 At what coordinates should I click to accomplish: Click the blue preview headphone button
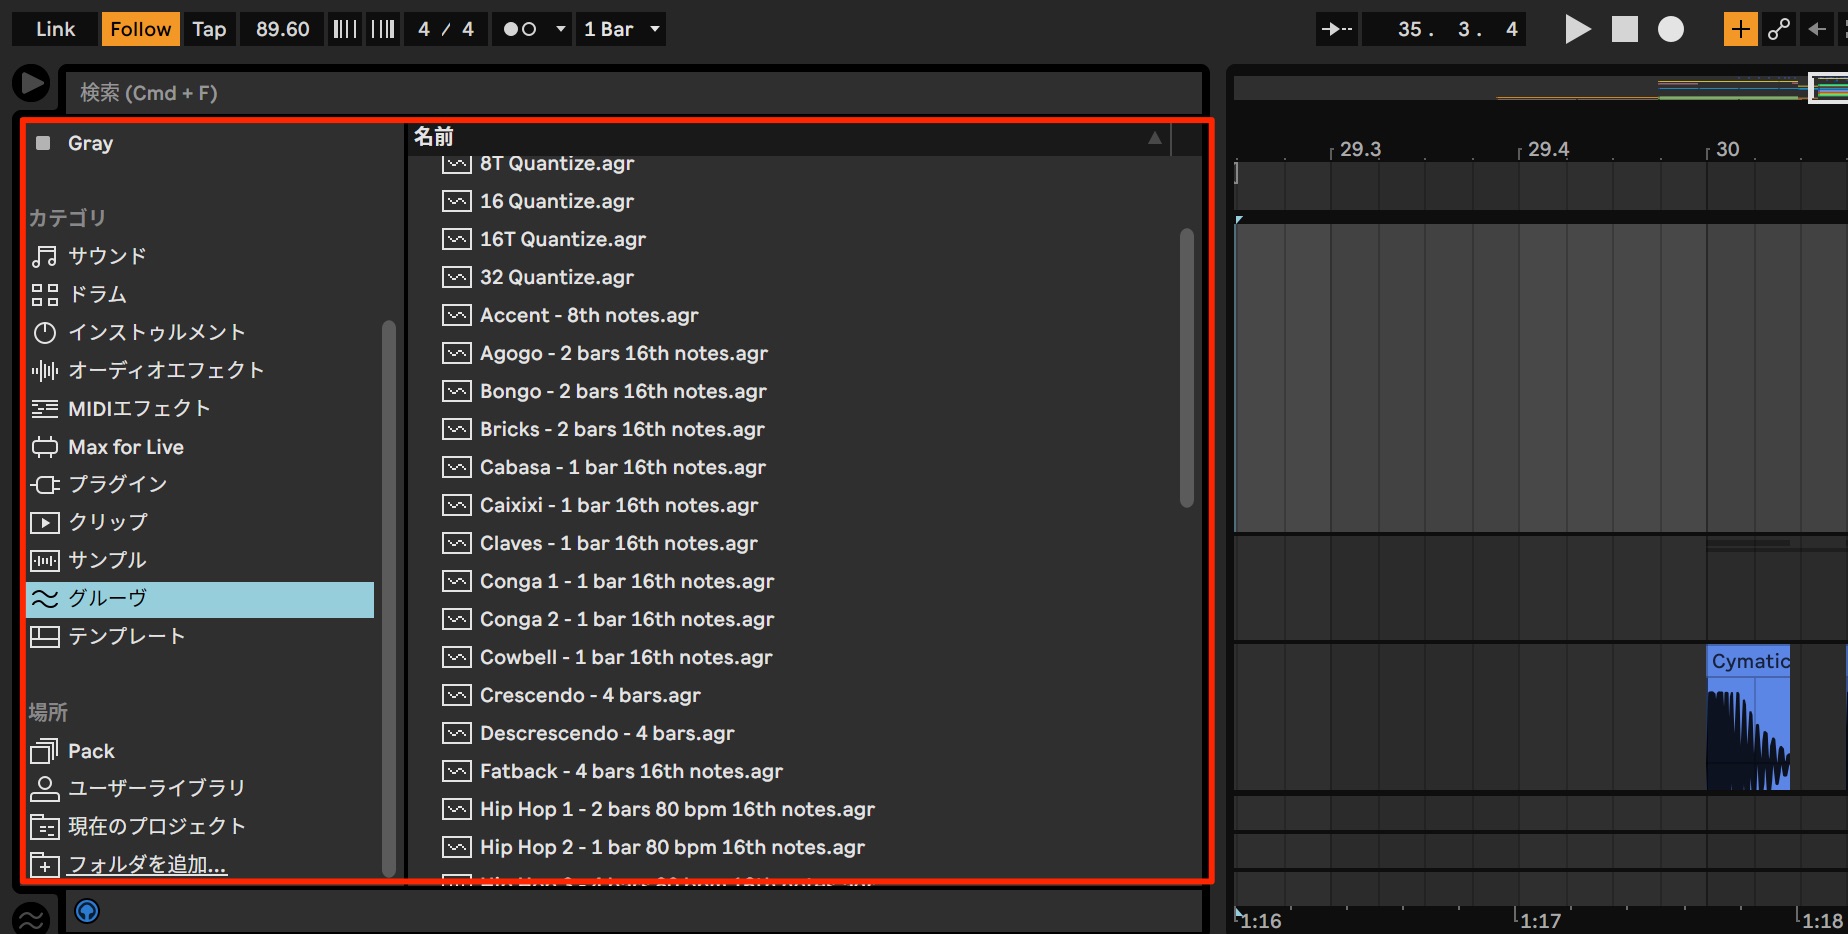(x=87, y=911)
